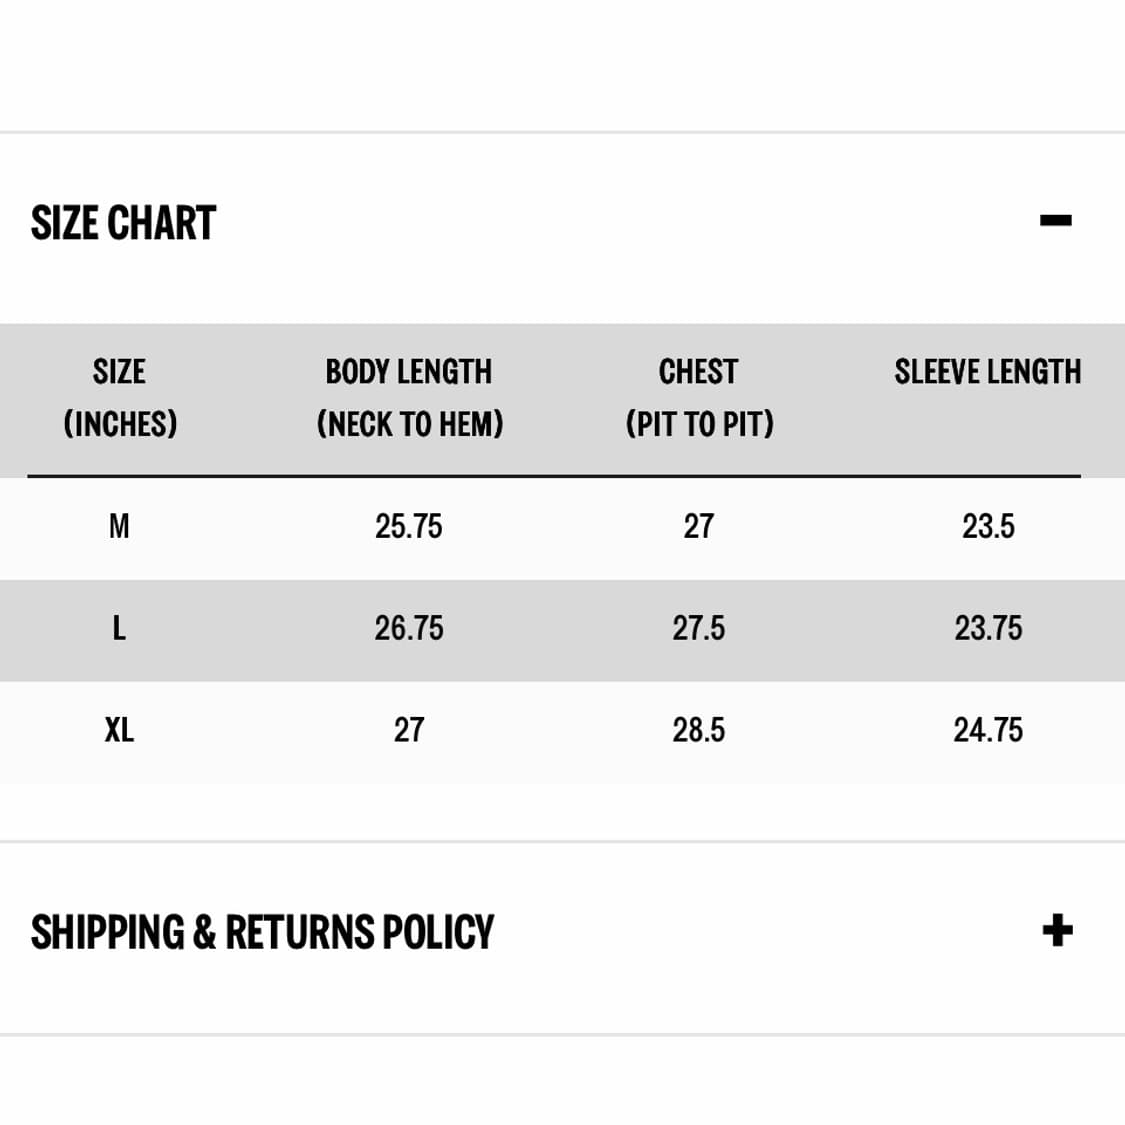Select the 27.5 chest cell
Screen dimensions: 1125x1125
click(699, 628)
